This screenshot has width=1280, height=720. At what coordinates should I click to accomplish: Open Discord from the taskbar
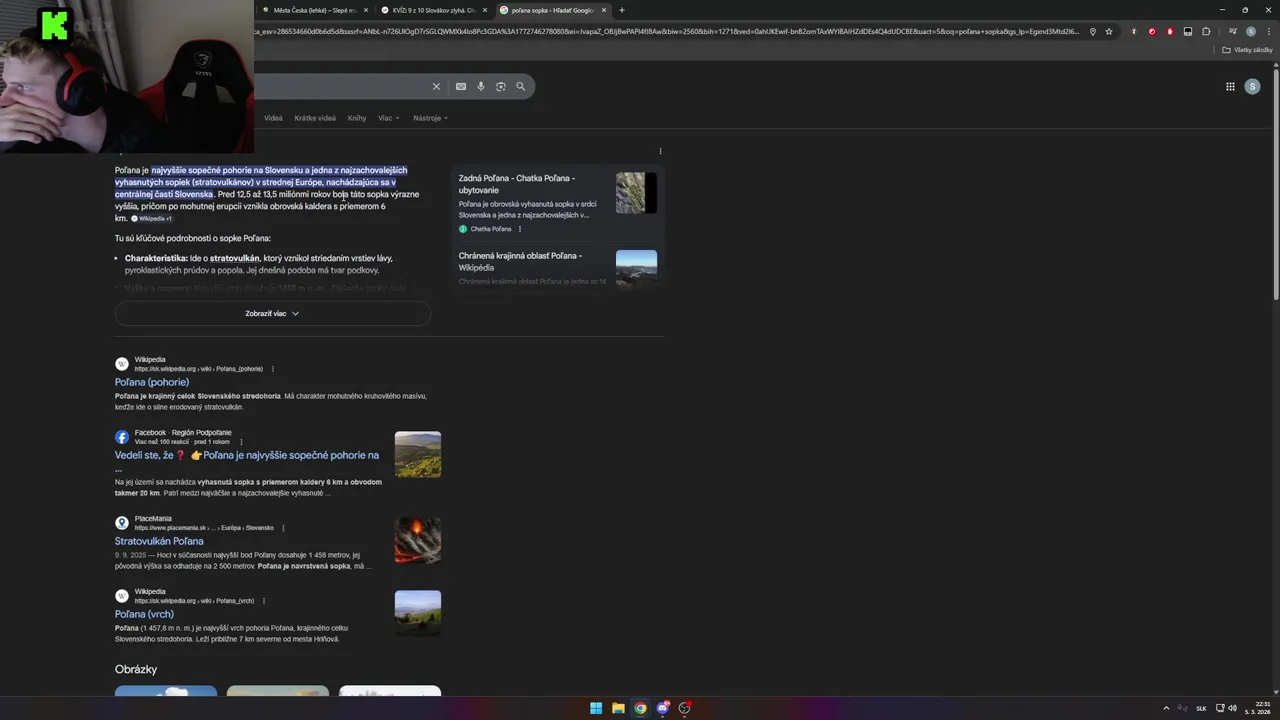(662, 708)
